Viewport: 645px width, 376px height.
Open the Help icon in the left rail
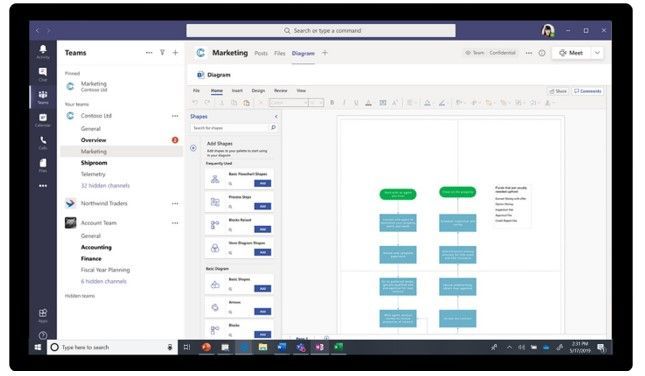[43, 335]
